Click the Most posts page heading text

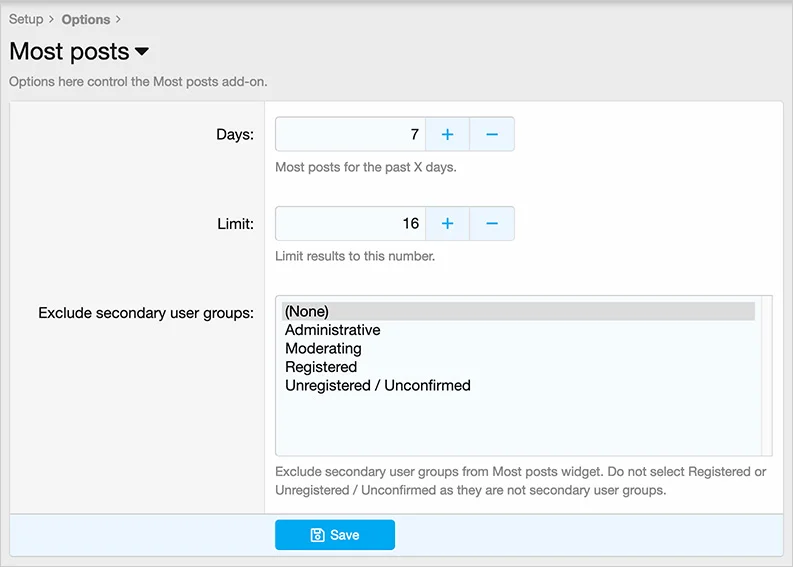tap(69, 52)
